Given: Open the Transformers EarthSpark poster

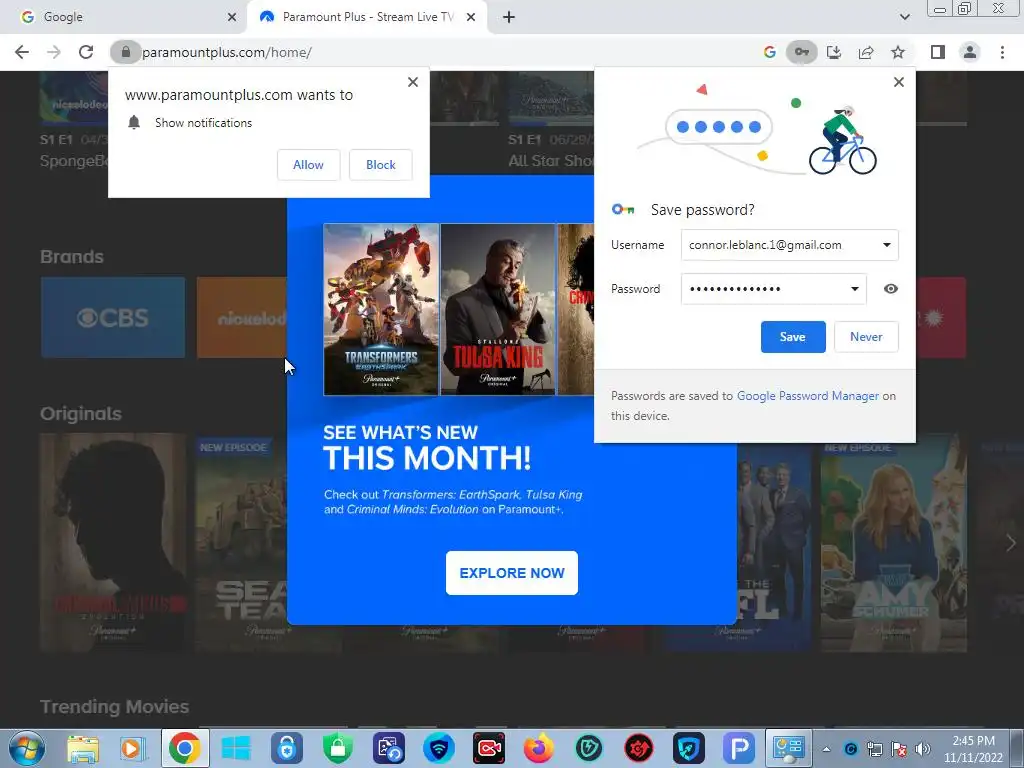Looking at the screenshot, I should click(381, 310).
